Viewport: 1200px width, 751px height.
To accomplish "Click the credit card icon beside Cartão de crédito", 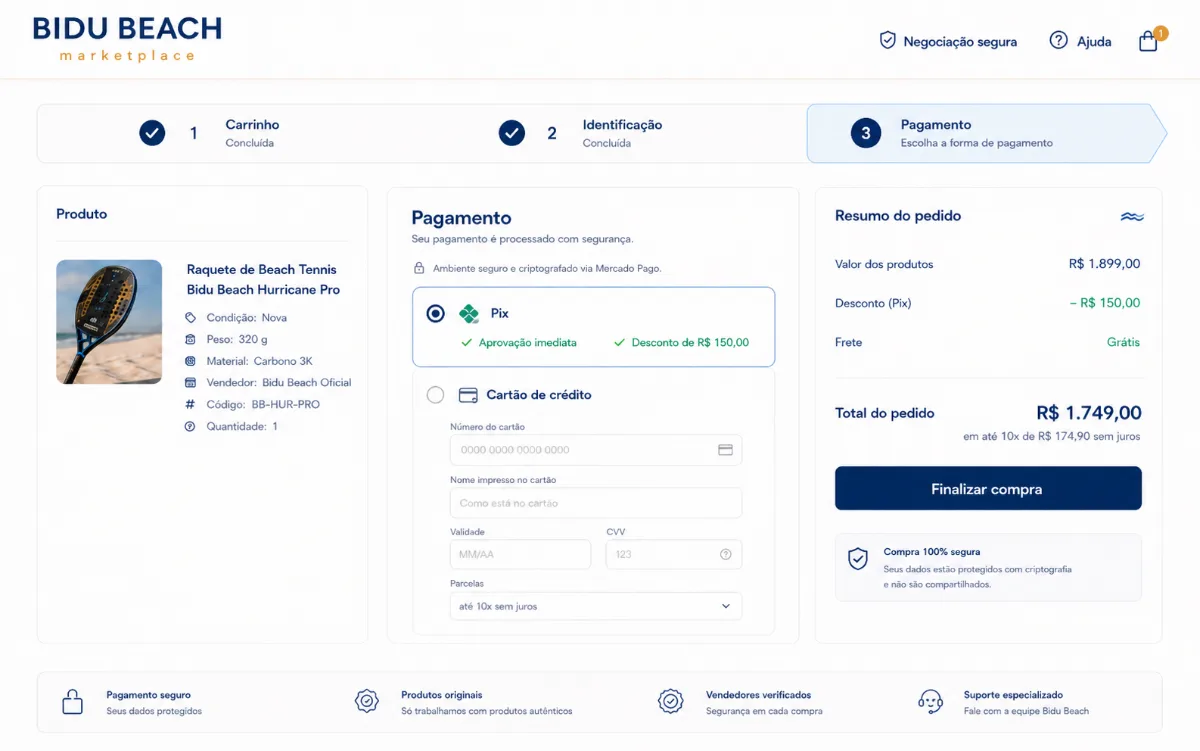I will (468, 395).
